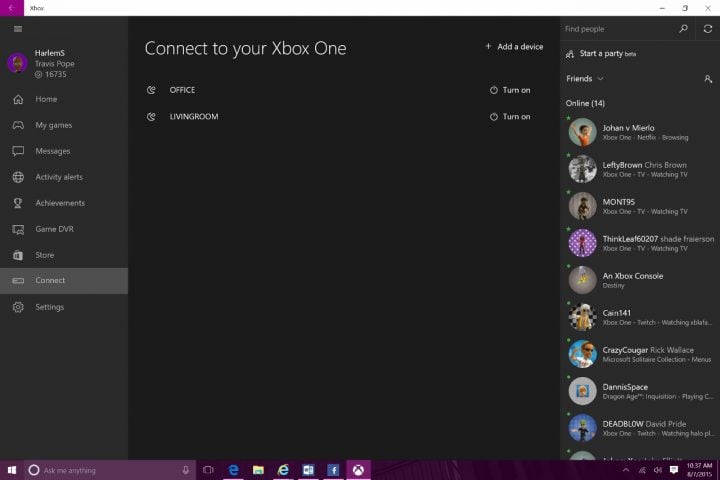Screen dimensions: 720x480
Task: Select the Connect sidebar item
Action: (x=64, y=281)
